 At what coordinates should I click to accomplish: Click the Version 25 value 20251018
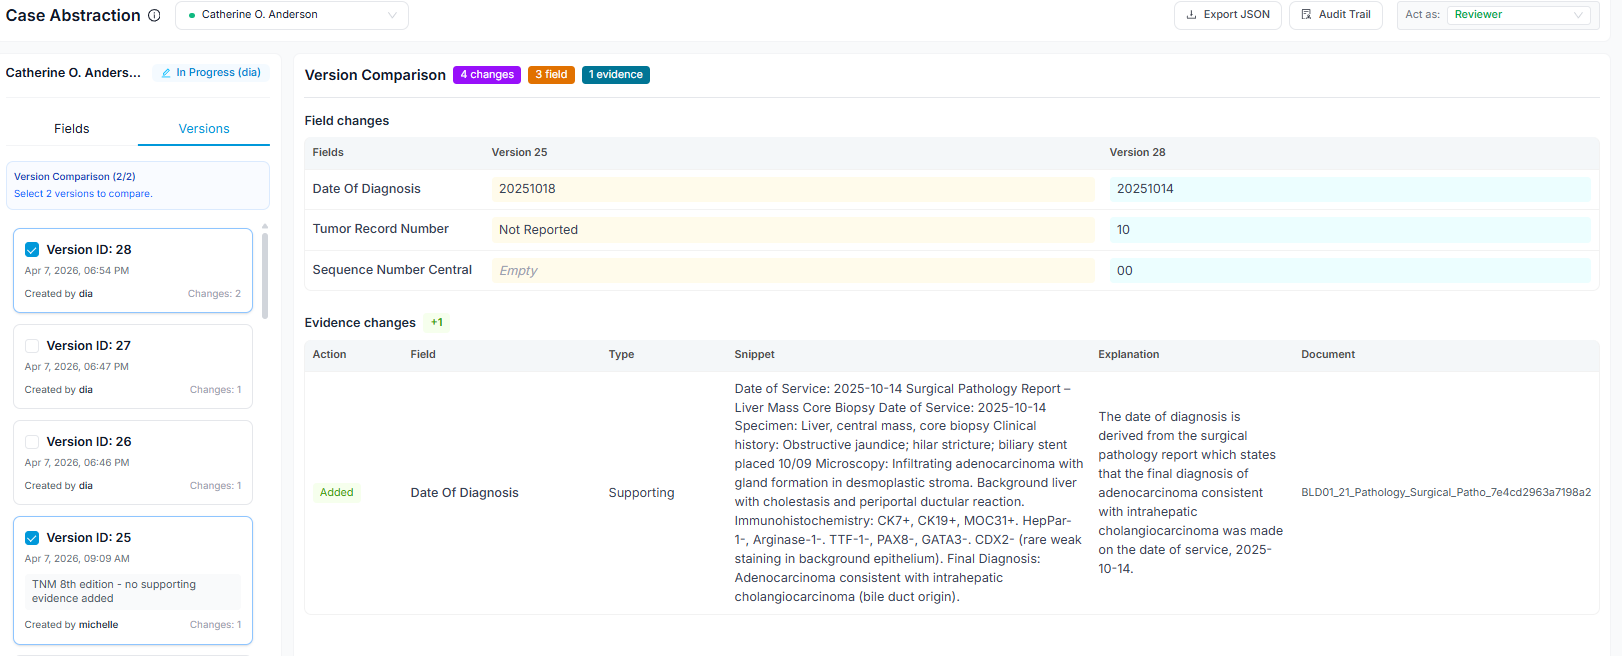click(793, 189)
